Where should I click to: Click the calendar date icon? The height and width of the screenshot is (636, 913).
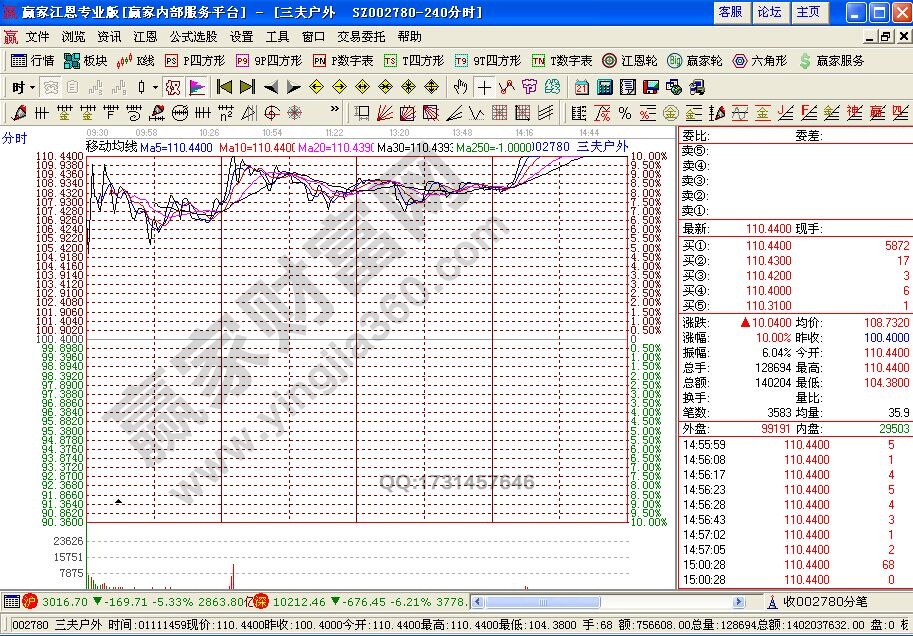coord(581,87)
